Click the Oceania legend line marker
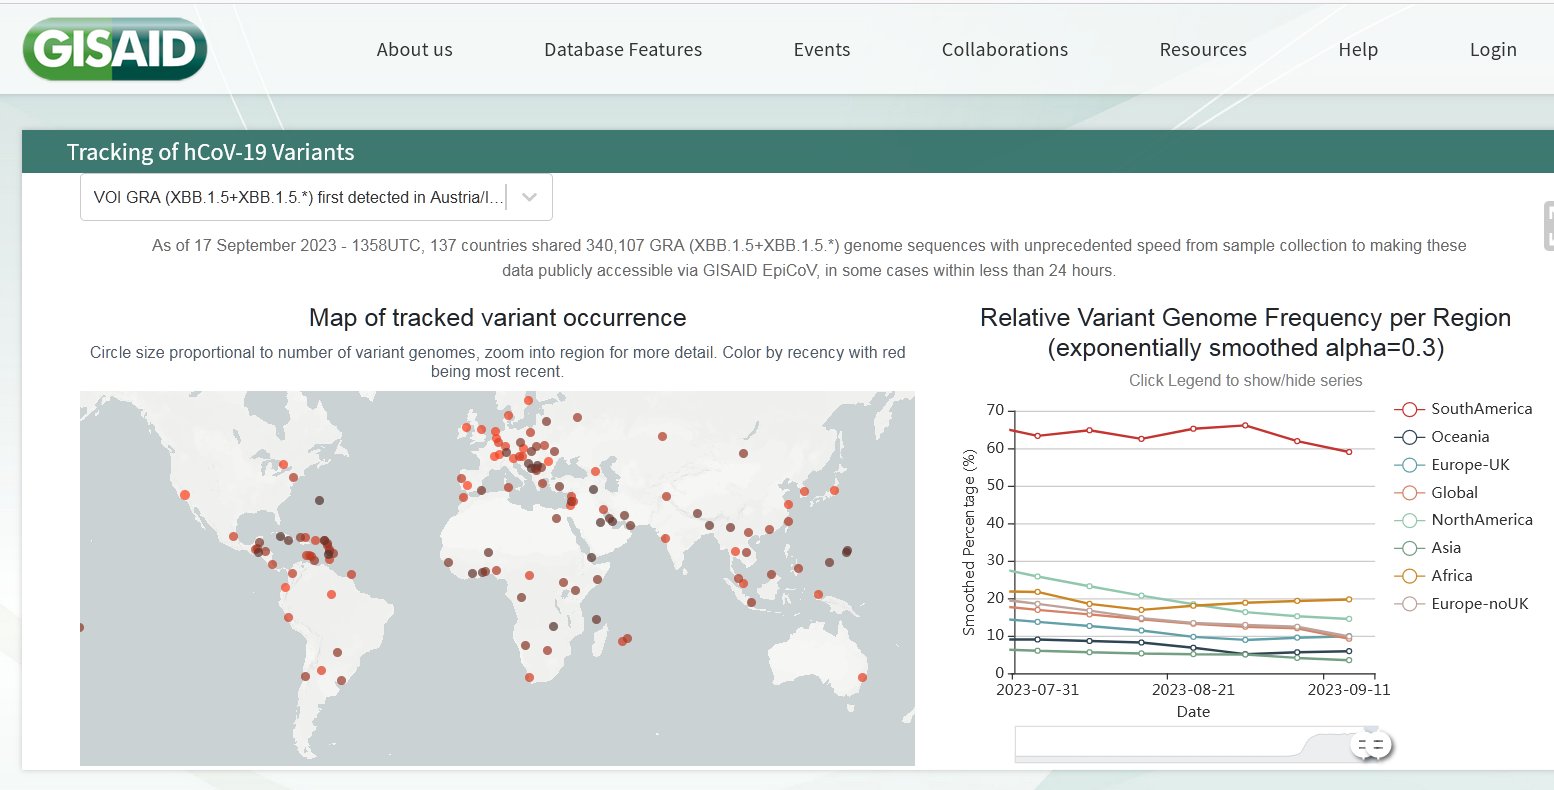The width and height of the screenshot is (1554, 790). [1409, 437]
